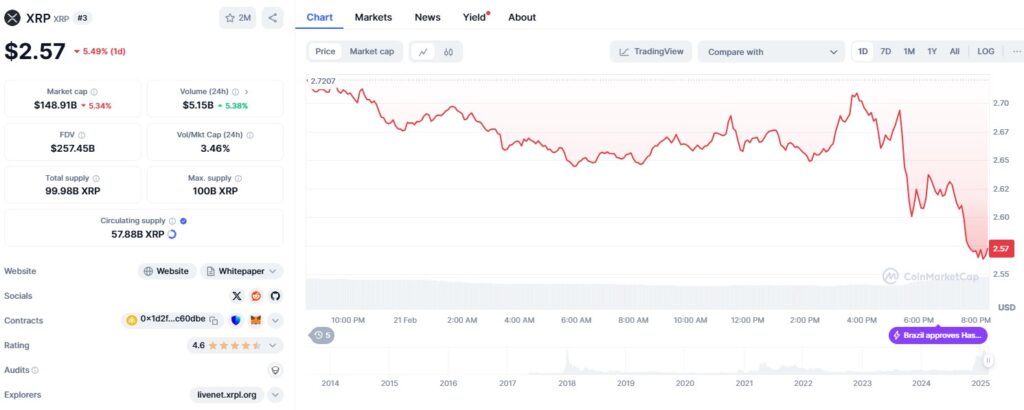Open the TradingView chart button

pos(650,52)
